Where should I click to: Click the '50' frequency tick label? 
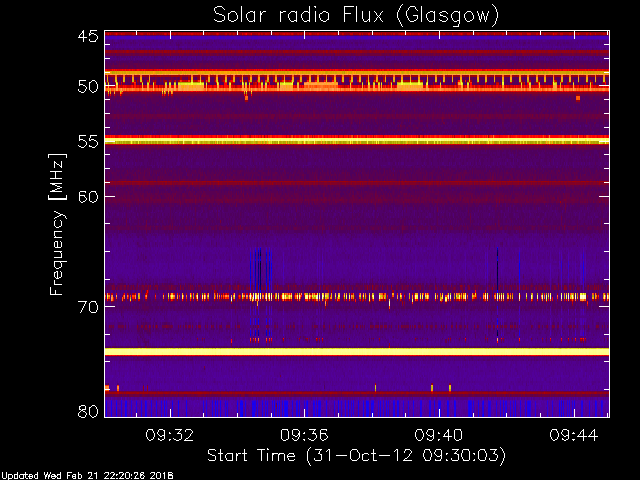(88, 87)
